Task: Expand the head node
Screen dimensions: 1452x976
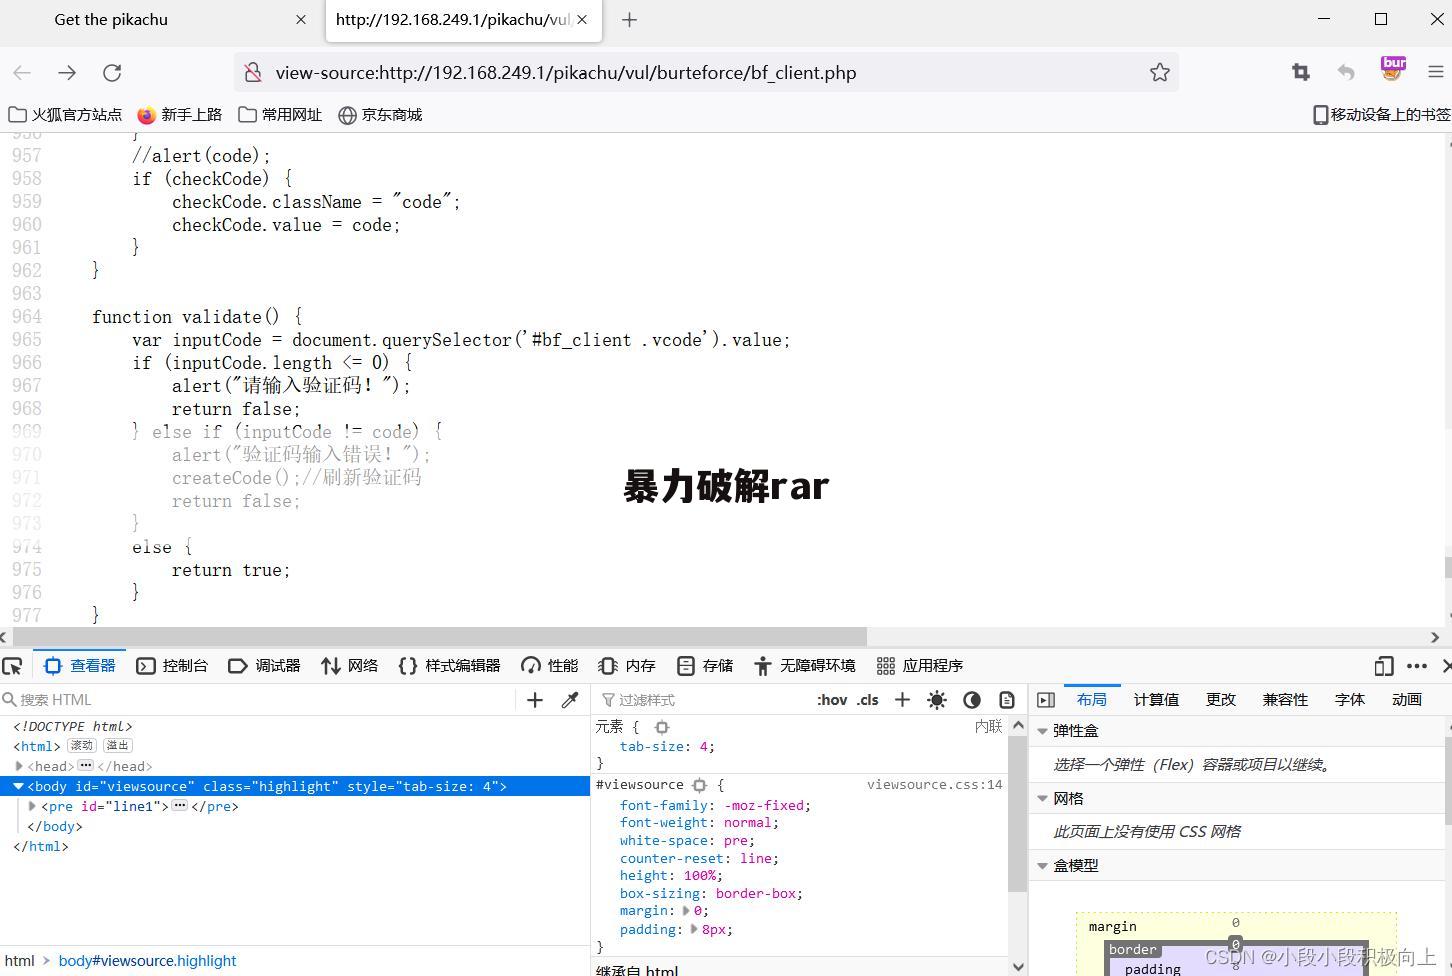Action: point(19,767)
